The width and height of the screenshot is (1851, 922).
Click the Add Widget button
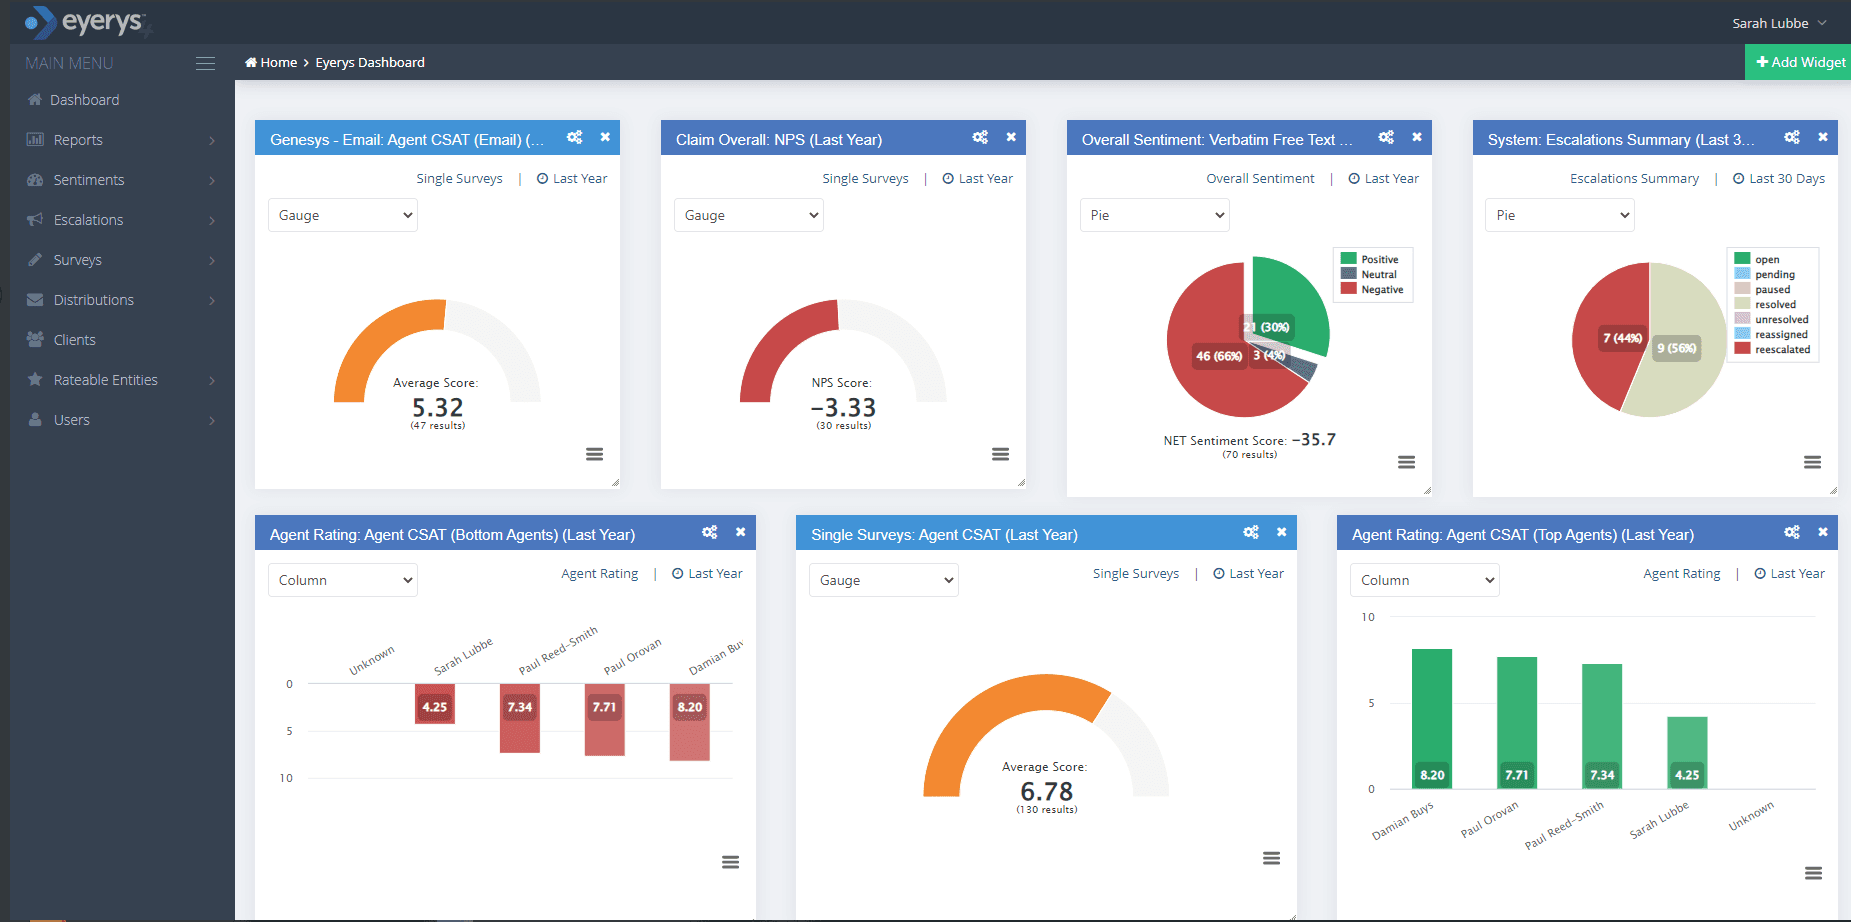(1800, 62)
